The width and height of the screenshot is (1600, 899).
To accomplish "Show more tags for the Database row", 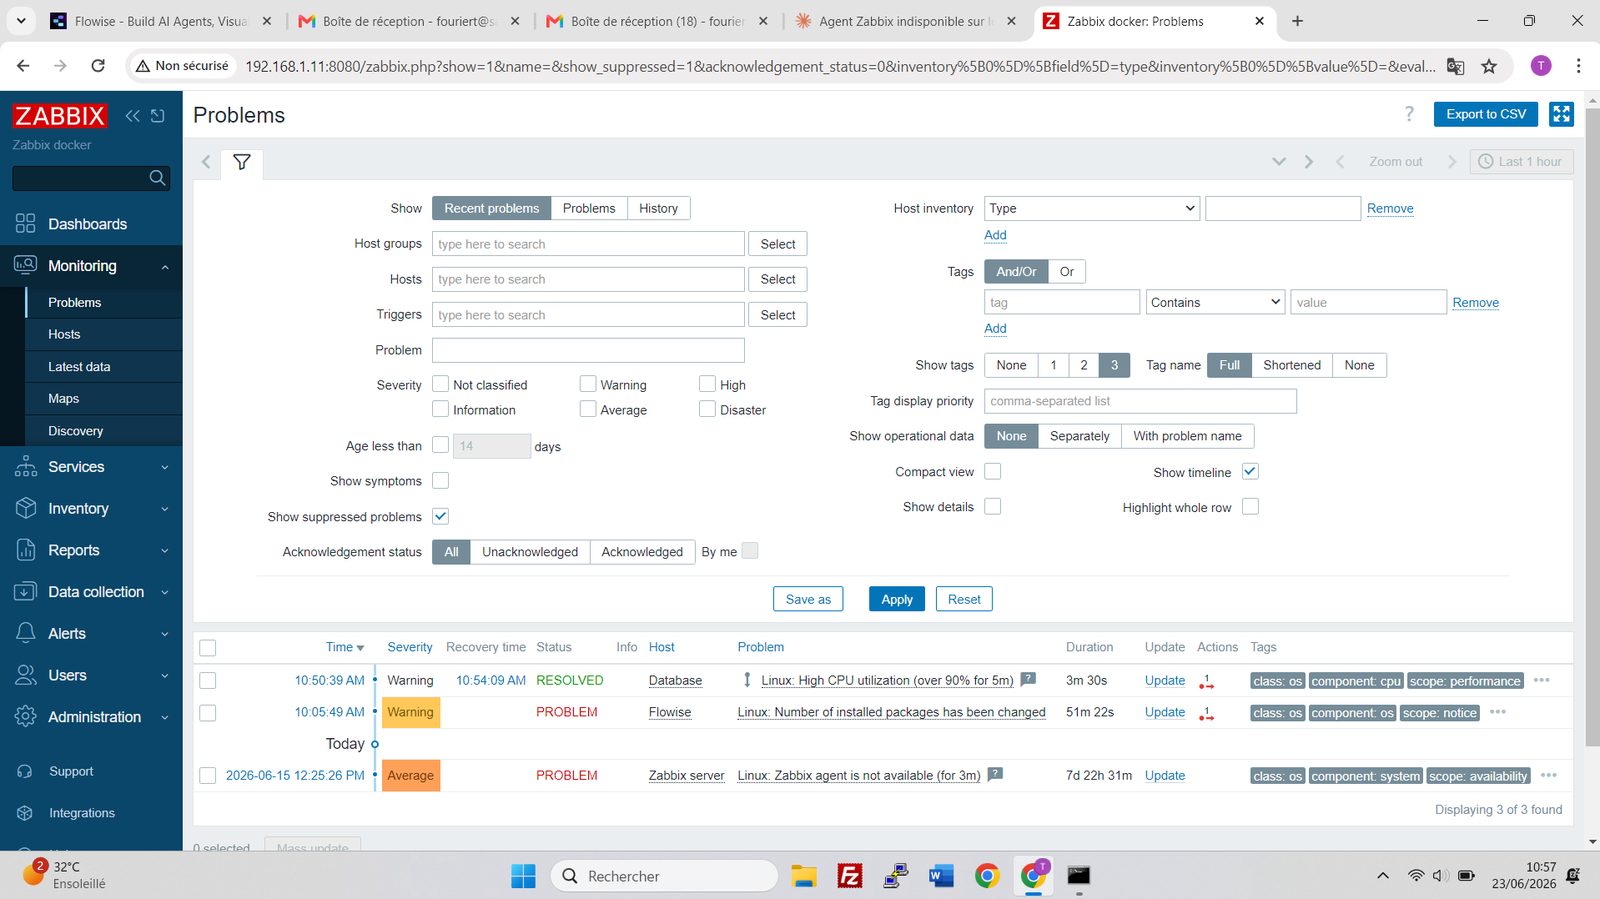I will coord(1542,680).
